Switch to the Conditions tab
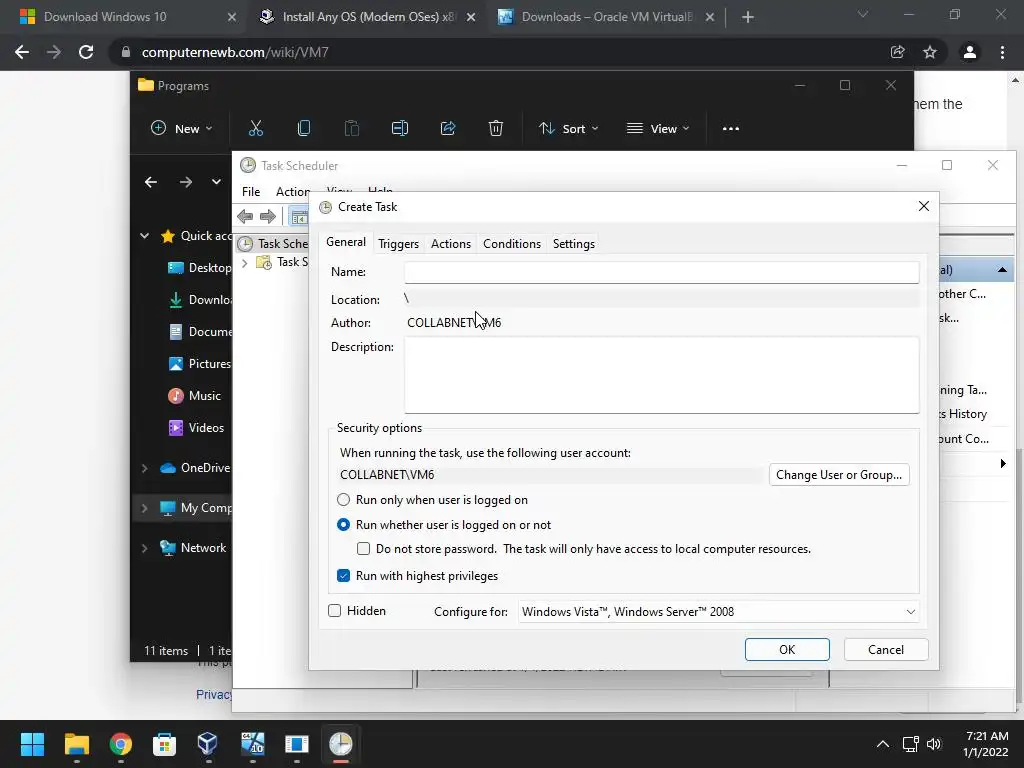Viewport: 1024px width, 768px height. (x=512, y=244)
